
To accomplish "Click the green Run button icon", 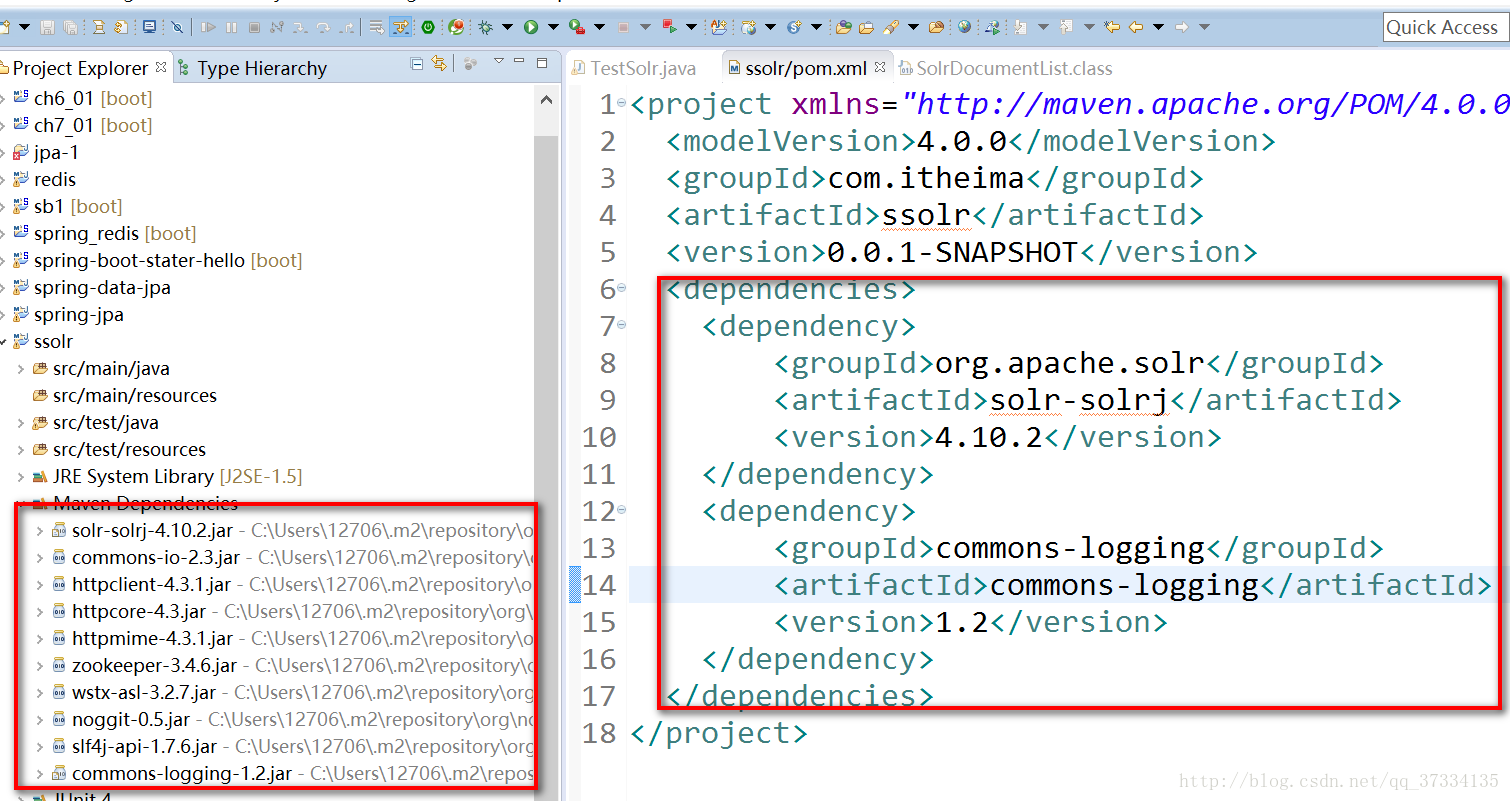I will pos(530,28).
